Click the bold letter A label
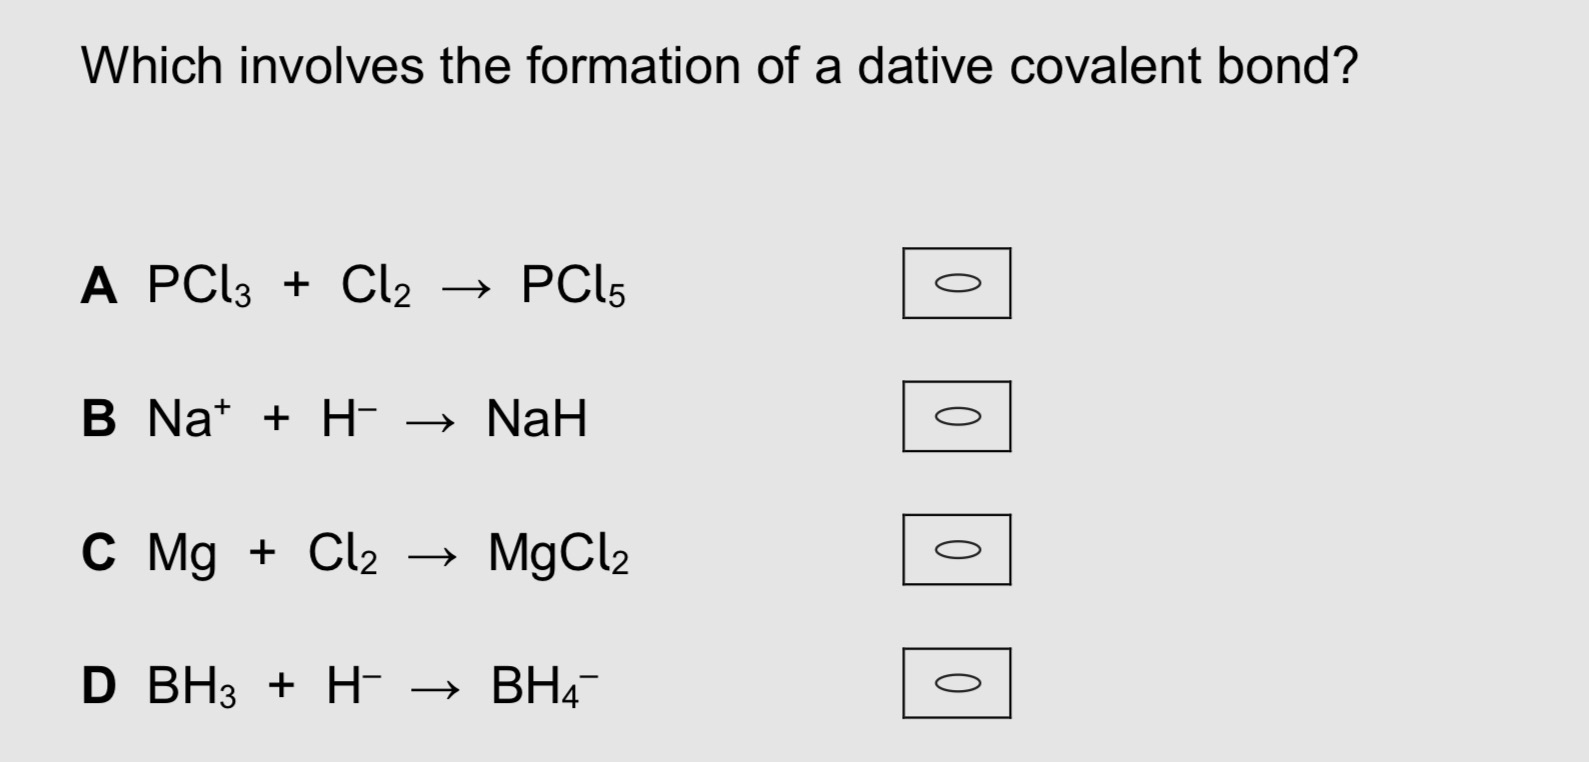 pyautogui.click(x=100, y=286)
